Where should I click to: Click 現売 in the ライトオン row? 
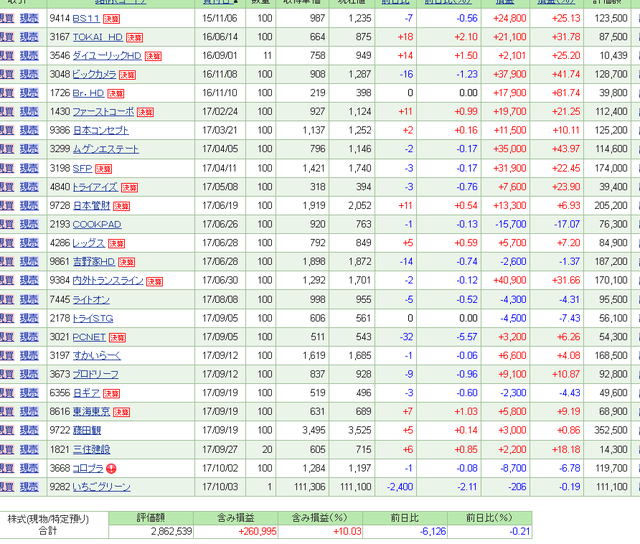(x=29, y=300)
